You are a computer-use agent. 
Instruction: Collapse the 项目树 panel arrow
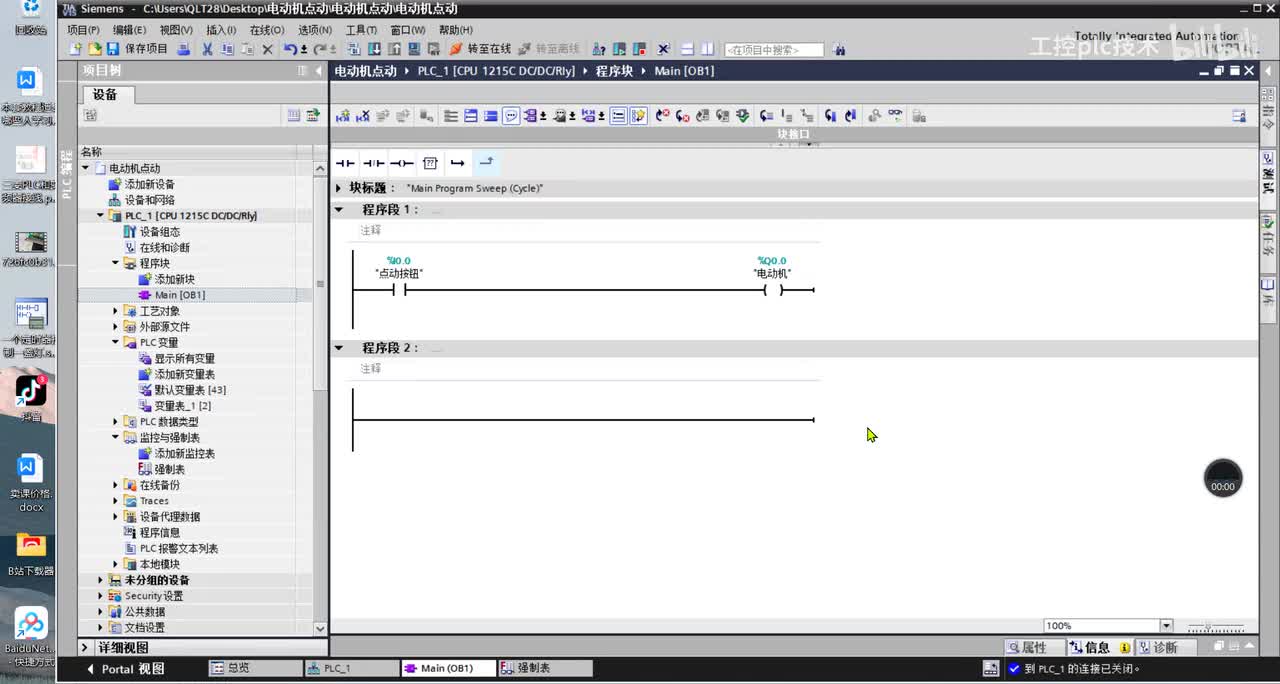click(x=318, y=71)
